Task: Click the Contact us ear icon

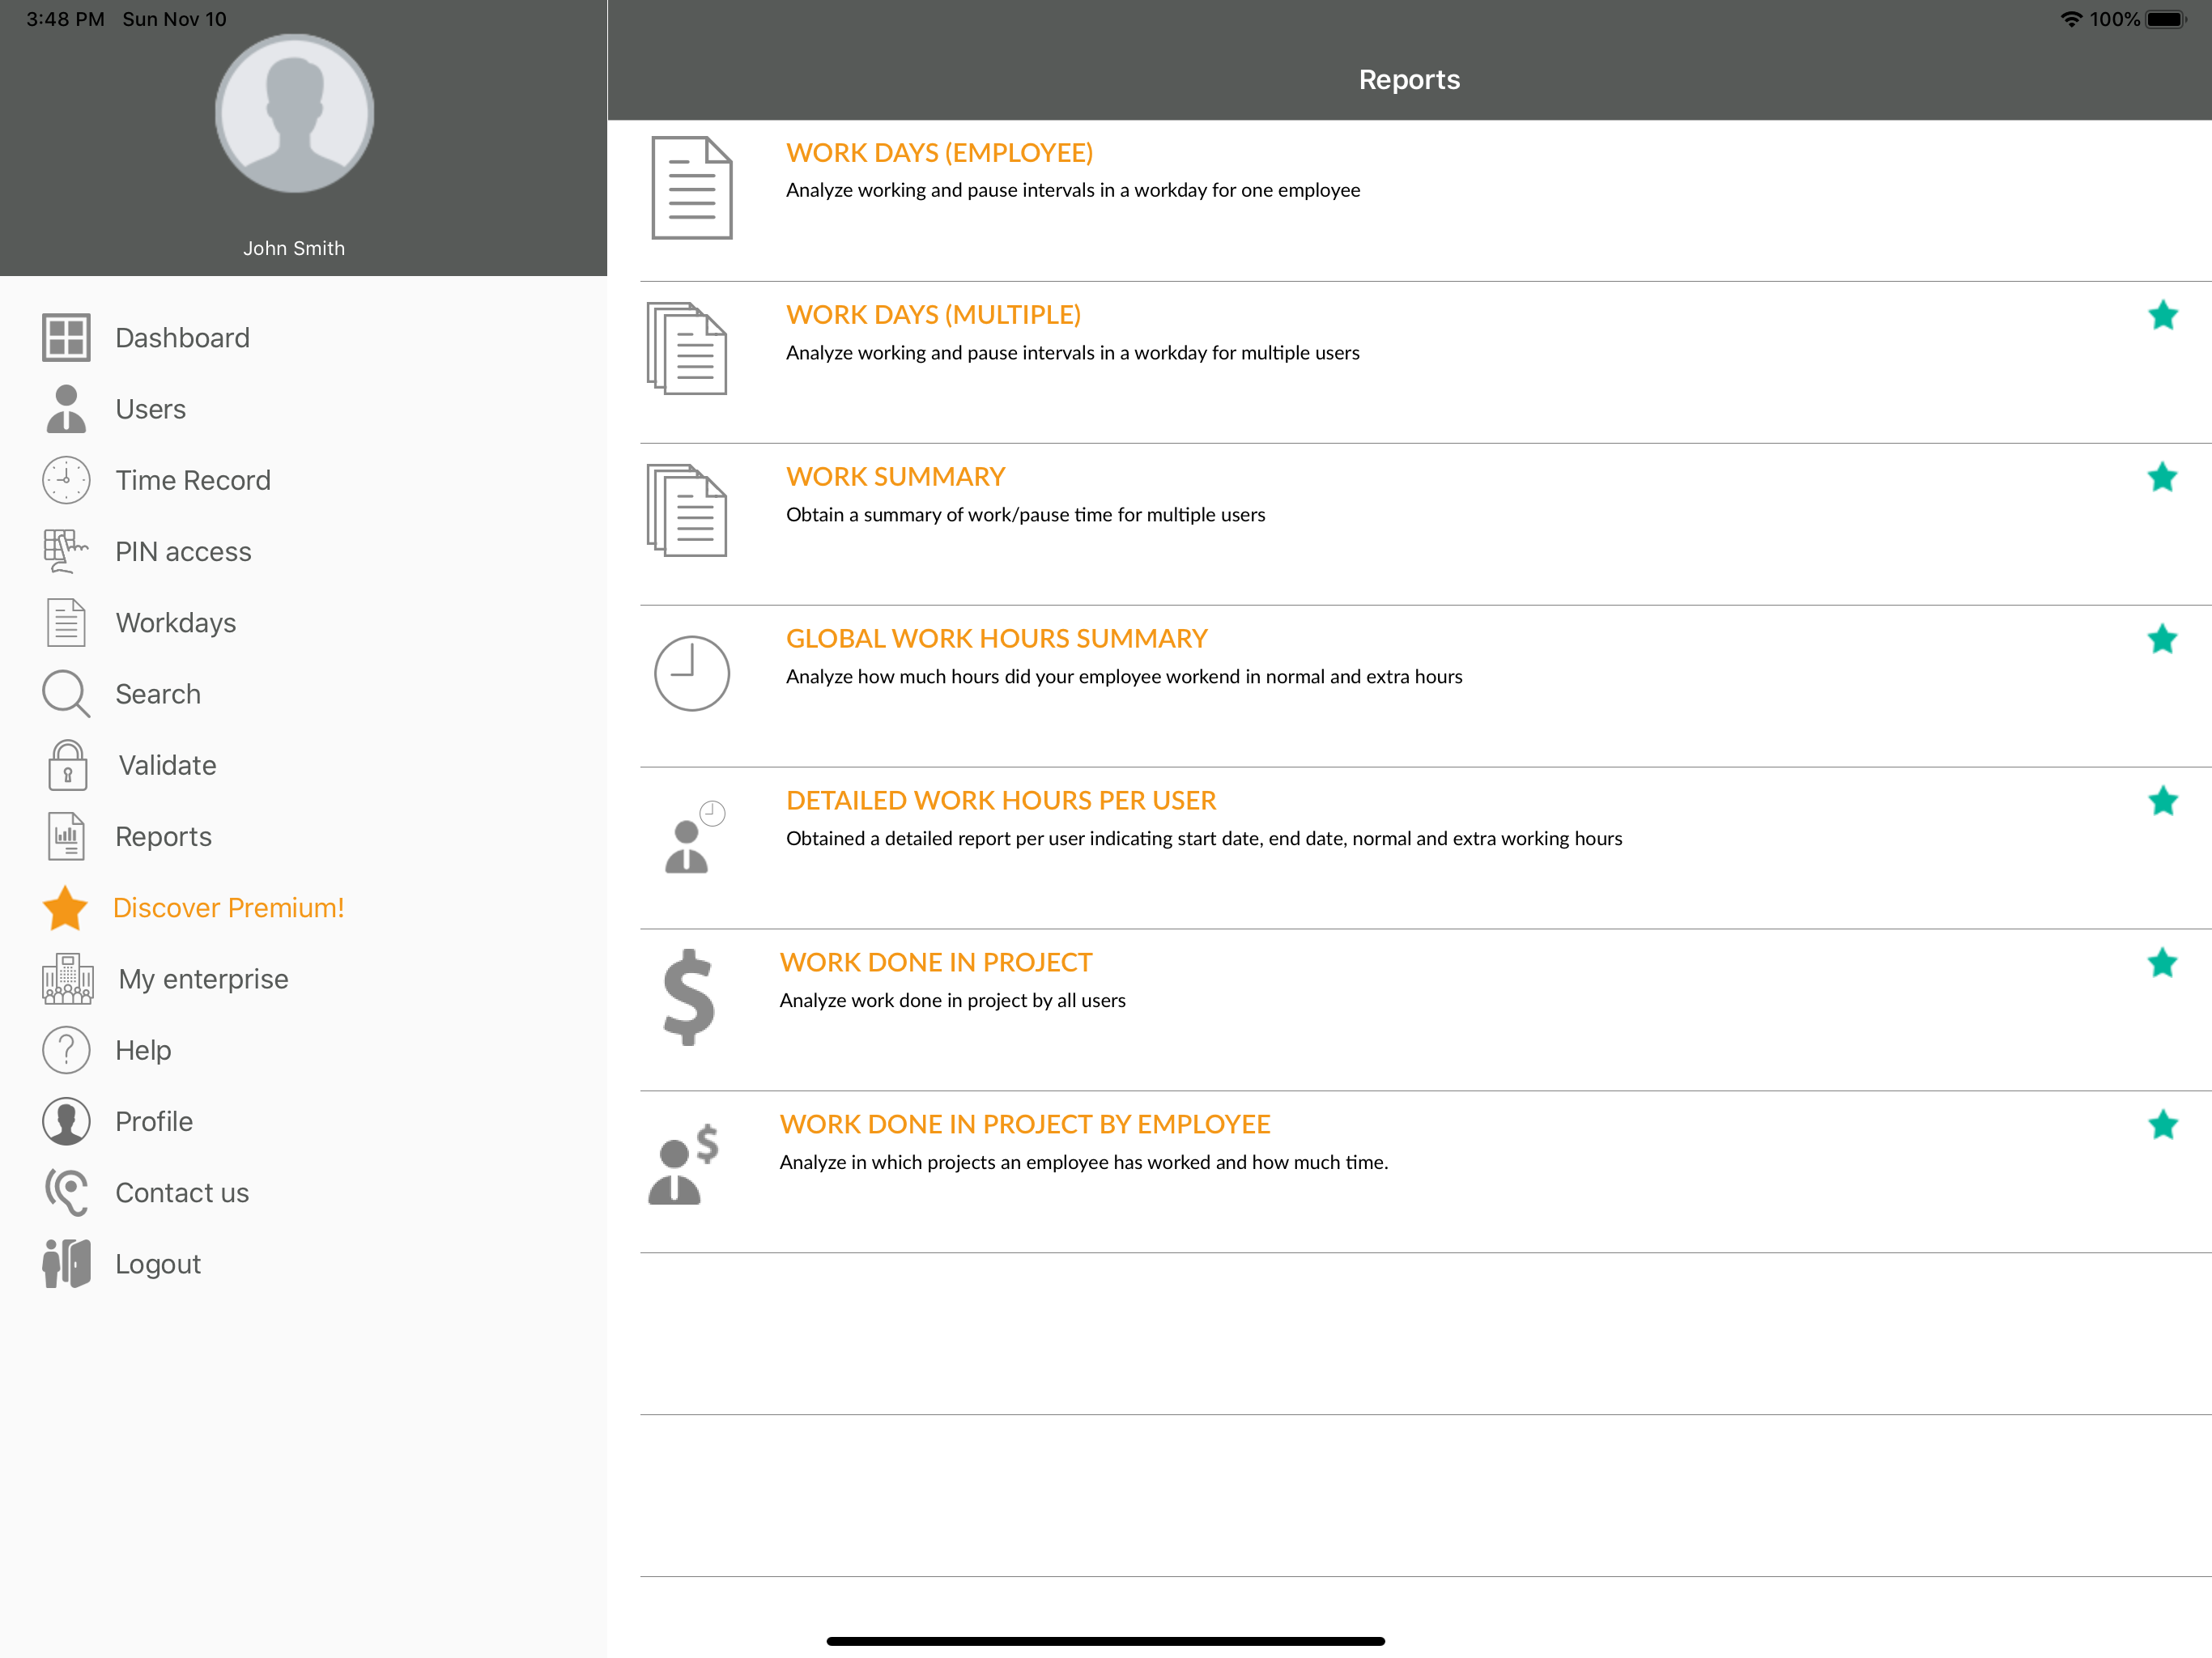Action: pyautogui.click(x=66, y=1192)
